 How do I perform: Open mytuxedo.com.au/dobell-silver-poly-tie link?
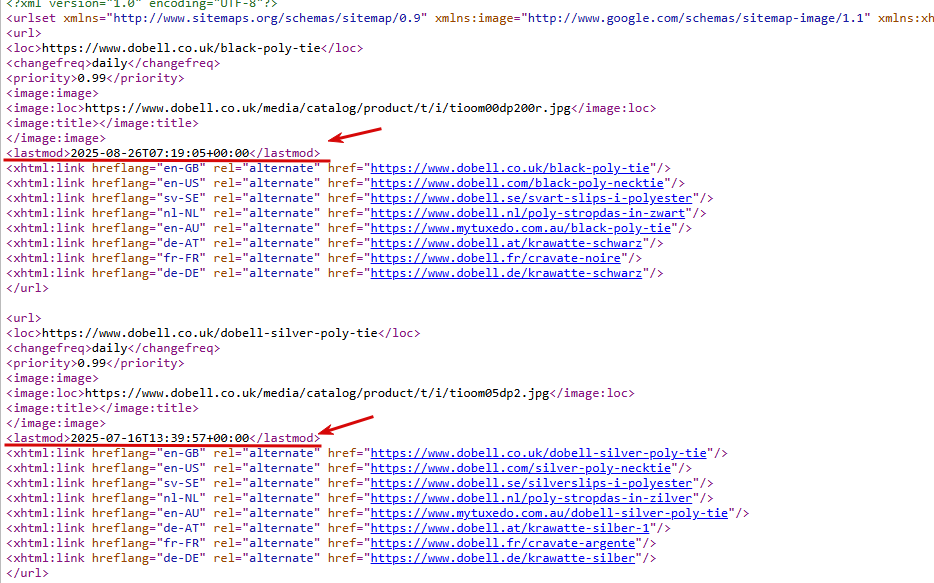click(549, 513)
